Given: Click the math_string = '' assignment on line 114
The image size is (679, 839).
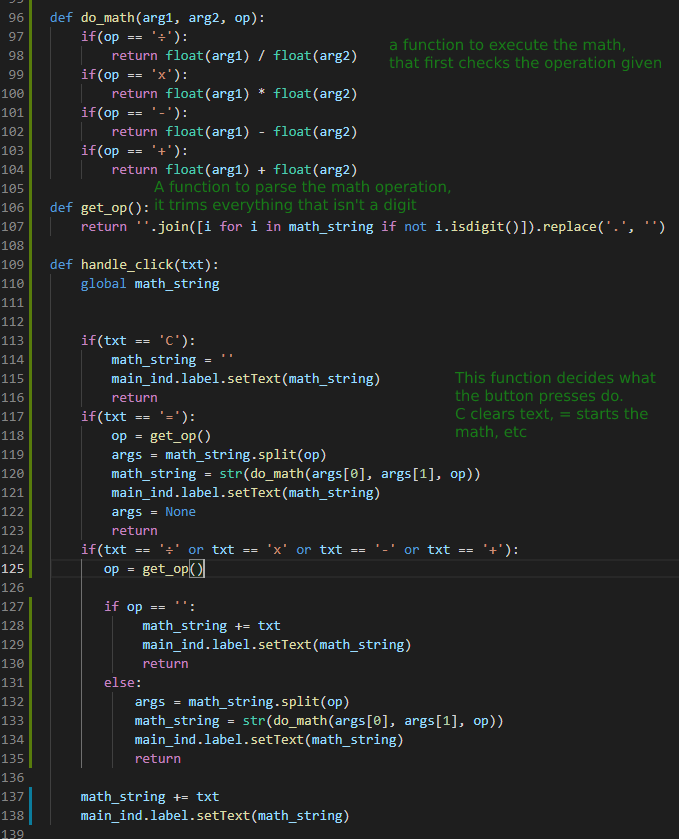Looking at the screenshot, I should click(x=172, y=360).
